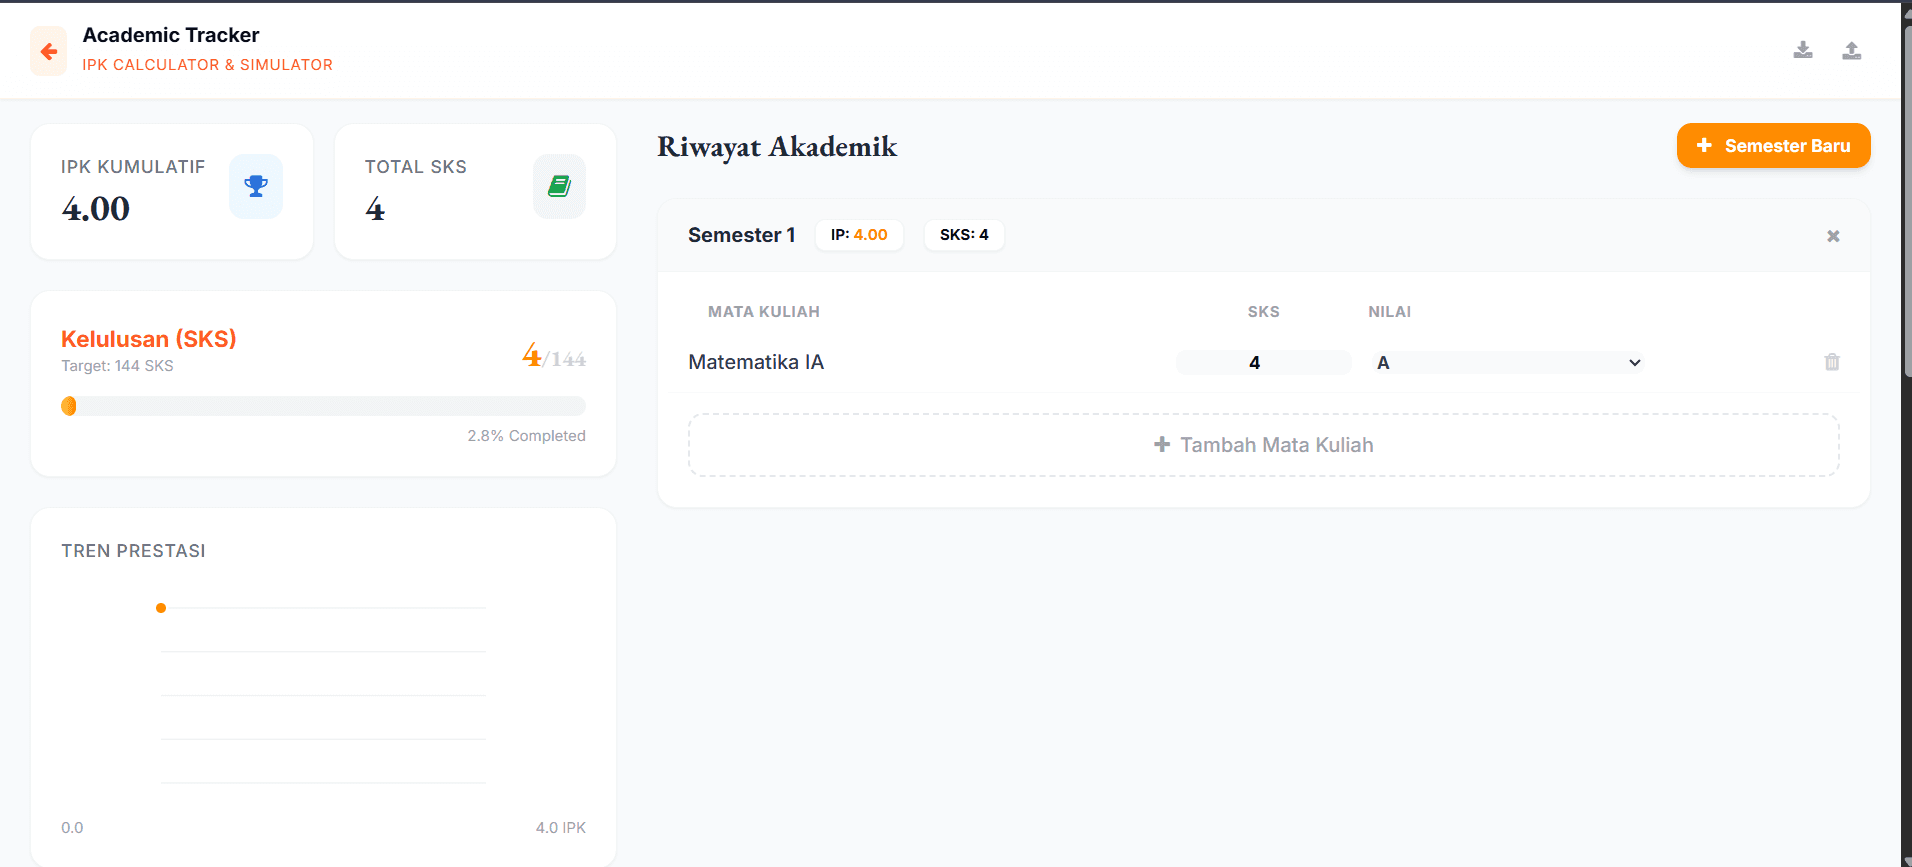Click the 4.0 IPK axis label

pyautogui.click(x=560, y=828)
